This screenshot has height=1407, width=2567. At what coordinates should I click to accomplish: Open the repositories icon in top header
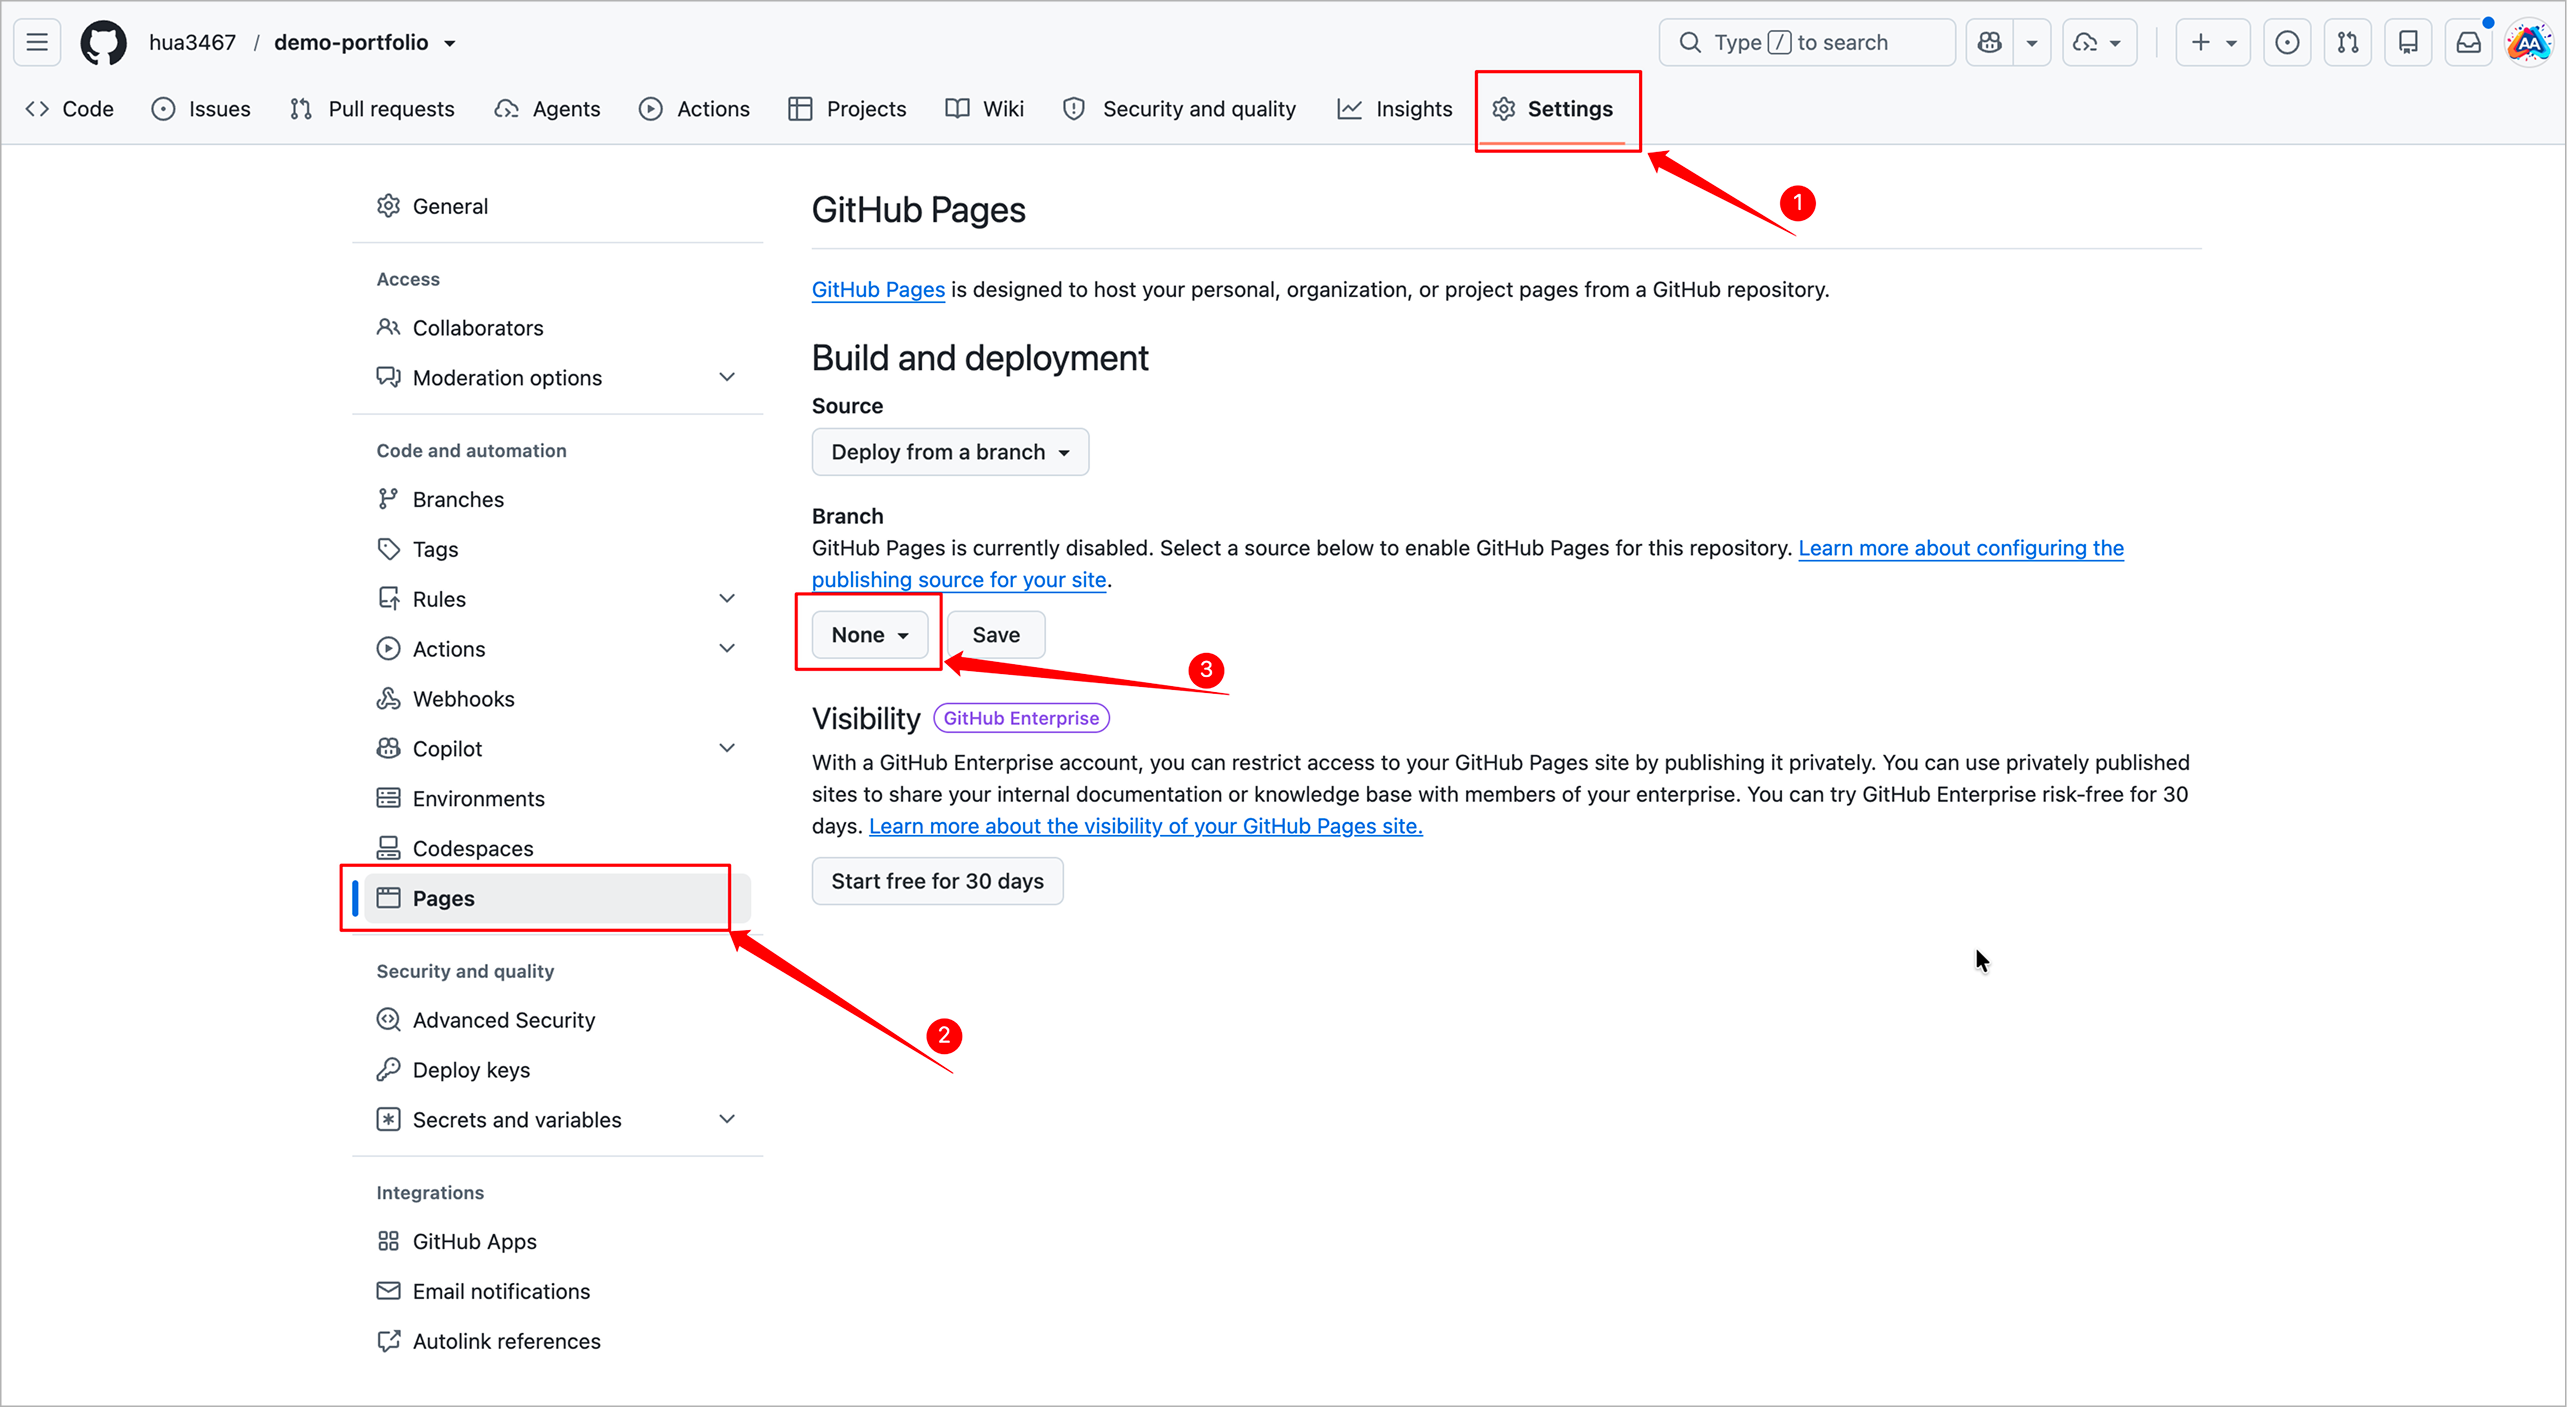(x=2408, y=42)
